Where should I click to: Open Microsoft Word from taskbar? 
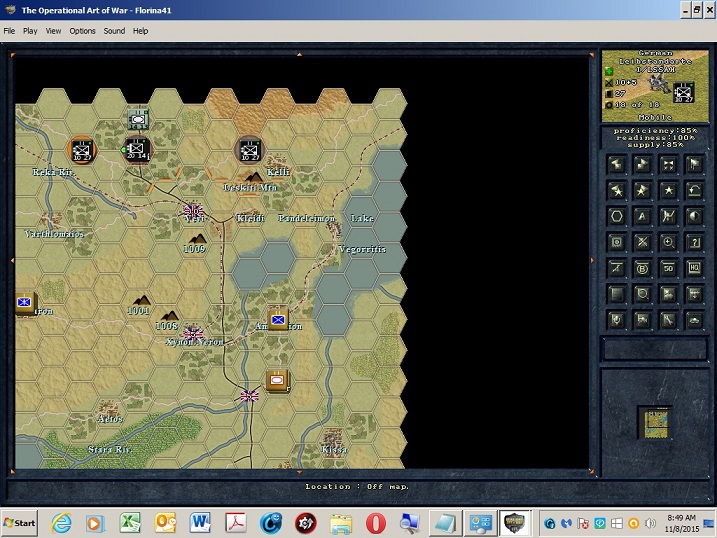tap(200, 523)
